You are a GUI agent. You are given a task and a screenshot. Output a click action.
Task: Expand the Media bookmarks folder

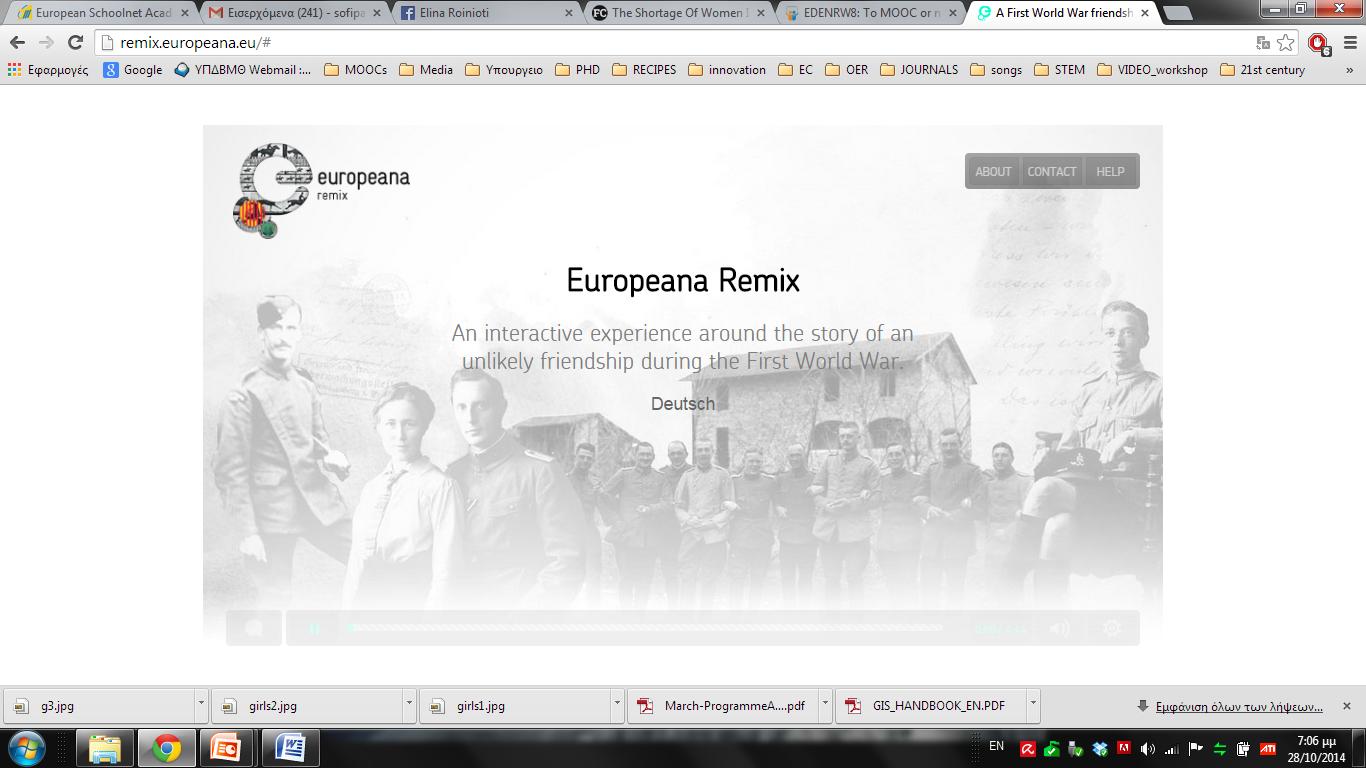(x=426, y=70)
